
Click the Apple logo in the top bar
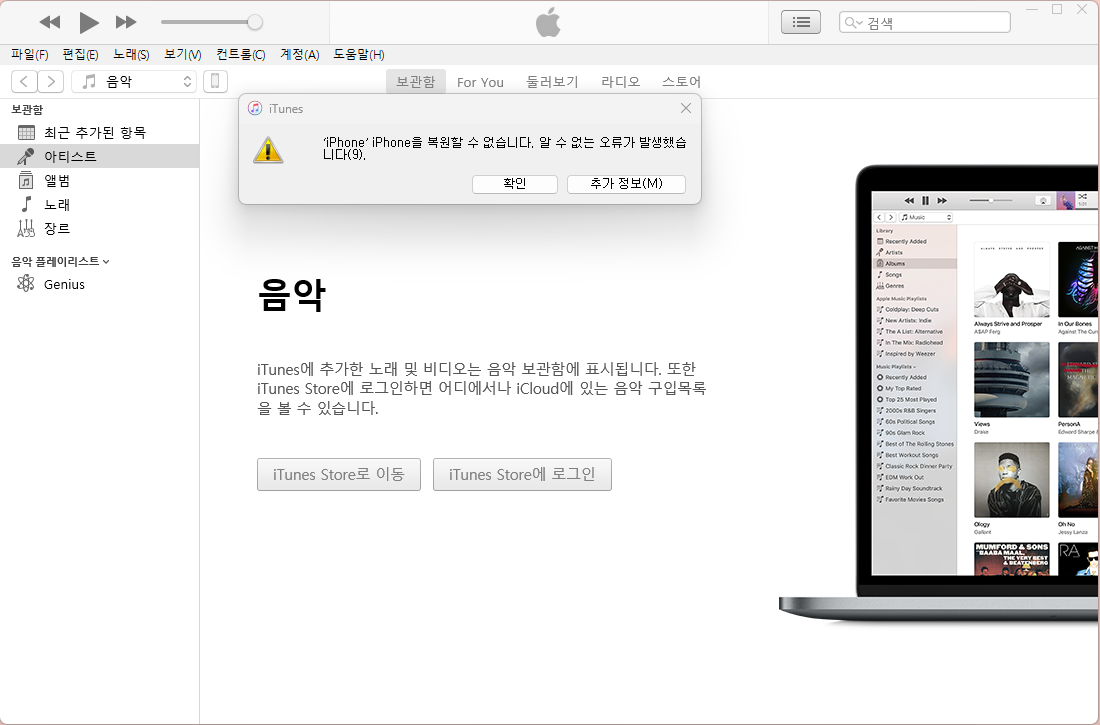pyautogui.click(x=548, y=22)
